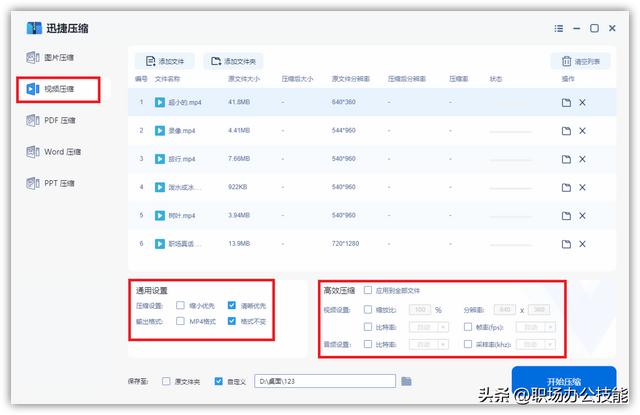This screenshot has width=640, height=415.
Task: Remove row 4 (922KB) using X icon
Action: point(582,187)
